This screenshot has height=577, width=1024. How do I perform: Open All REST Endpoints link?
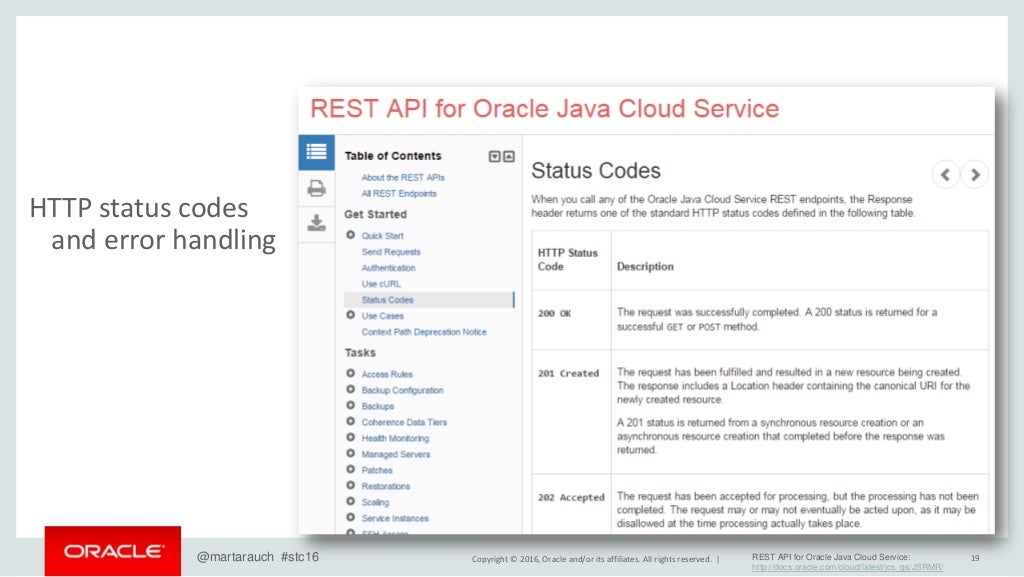click(x=399, y=193)
